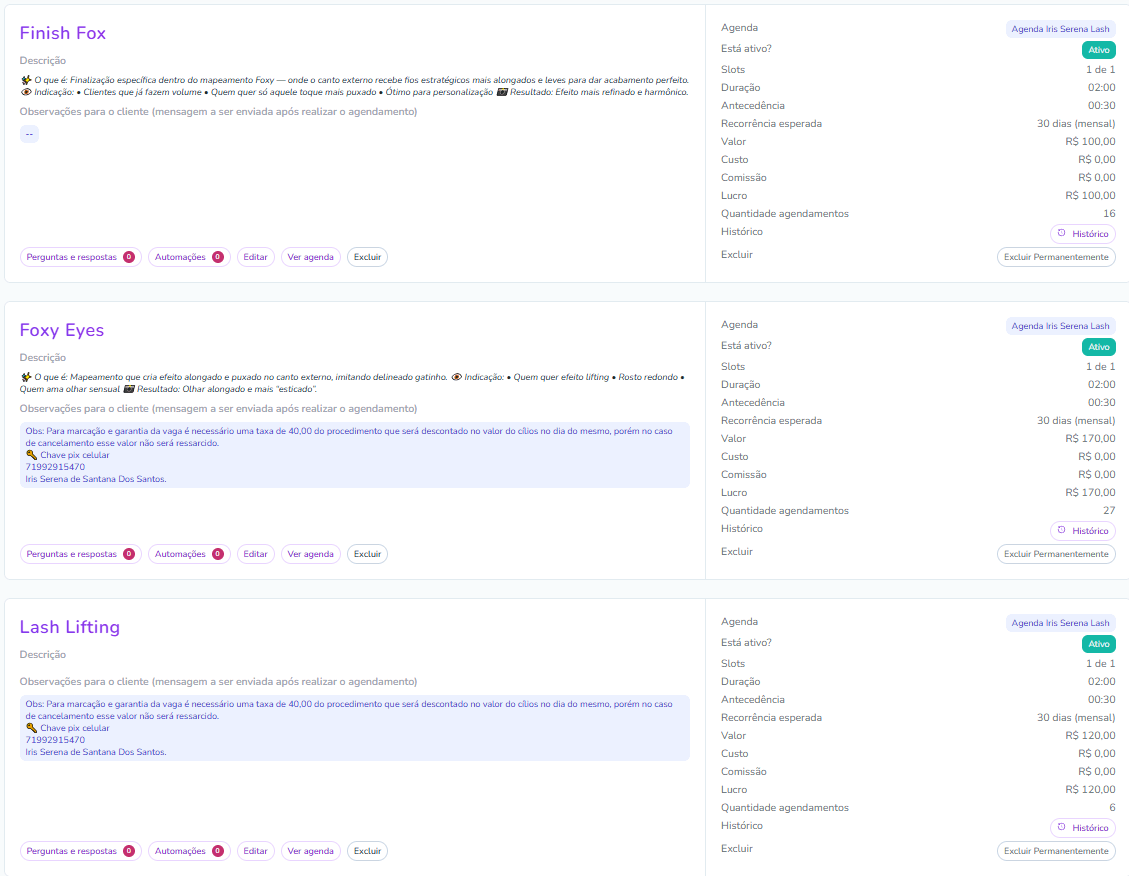Open Histórico for Finish Fox service

tap(1083, 234)
